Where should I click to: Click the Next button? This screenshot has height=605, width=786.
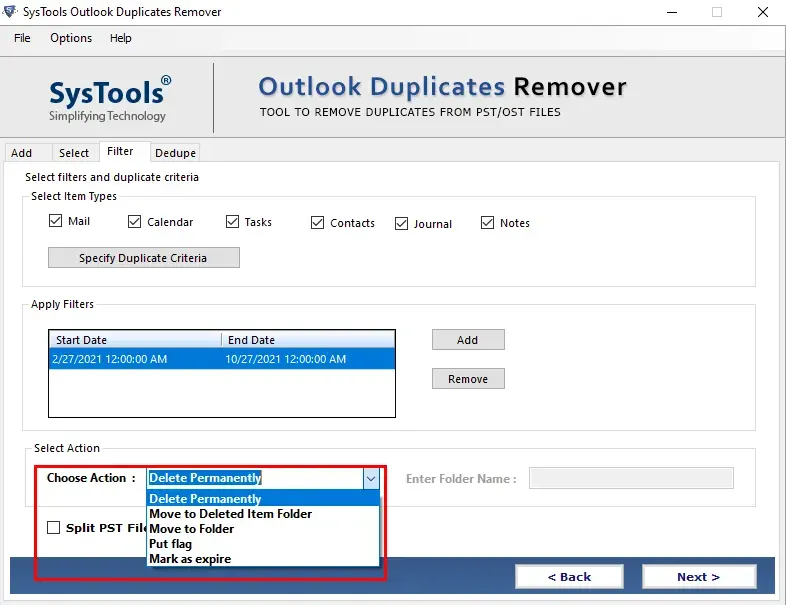point(699,577)
